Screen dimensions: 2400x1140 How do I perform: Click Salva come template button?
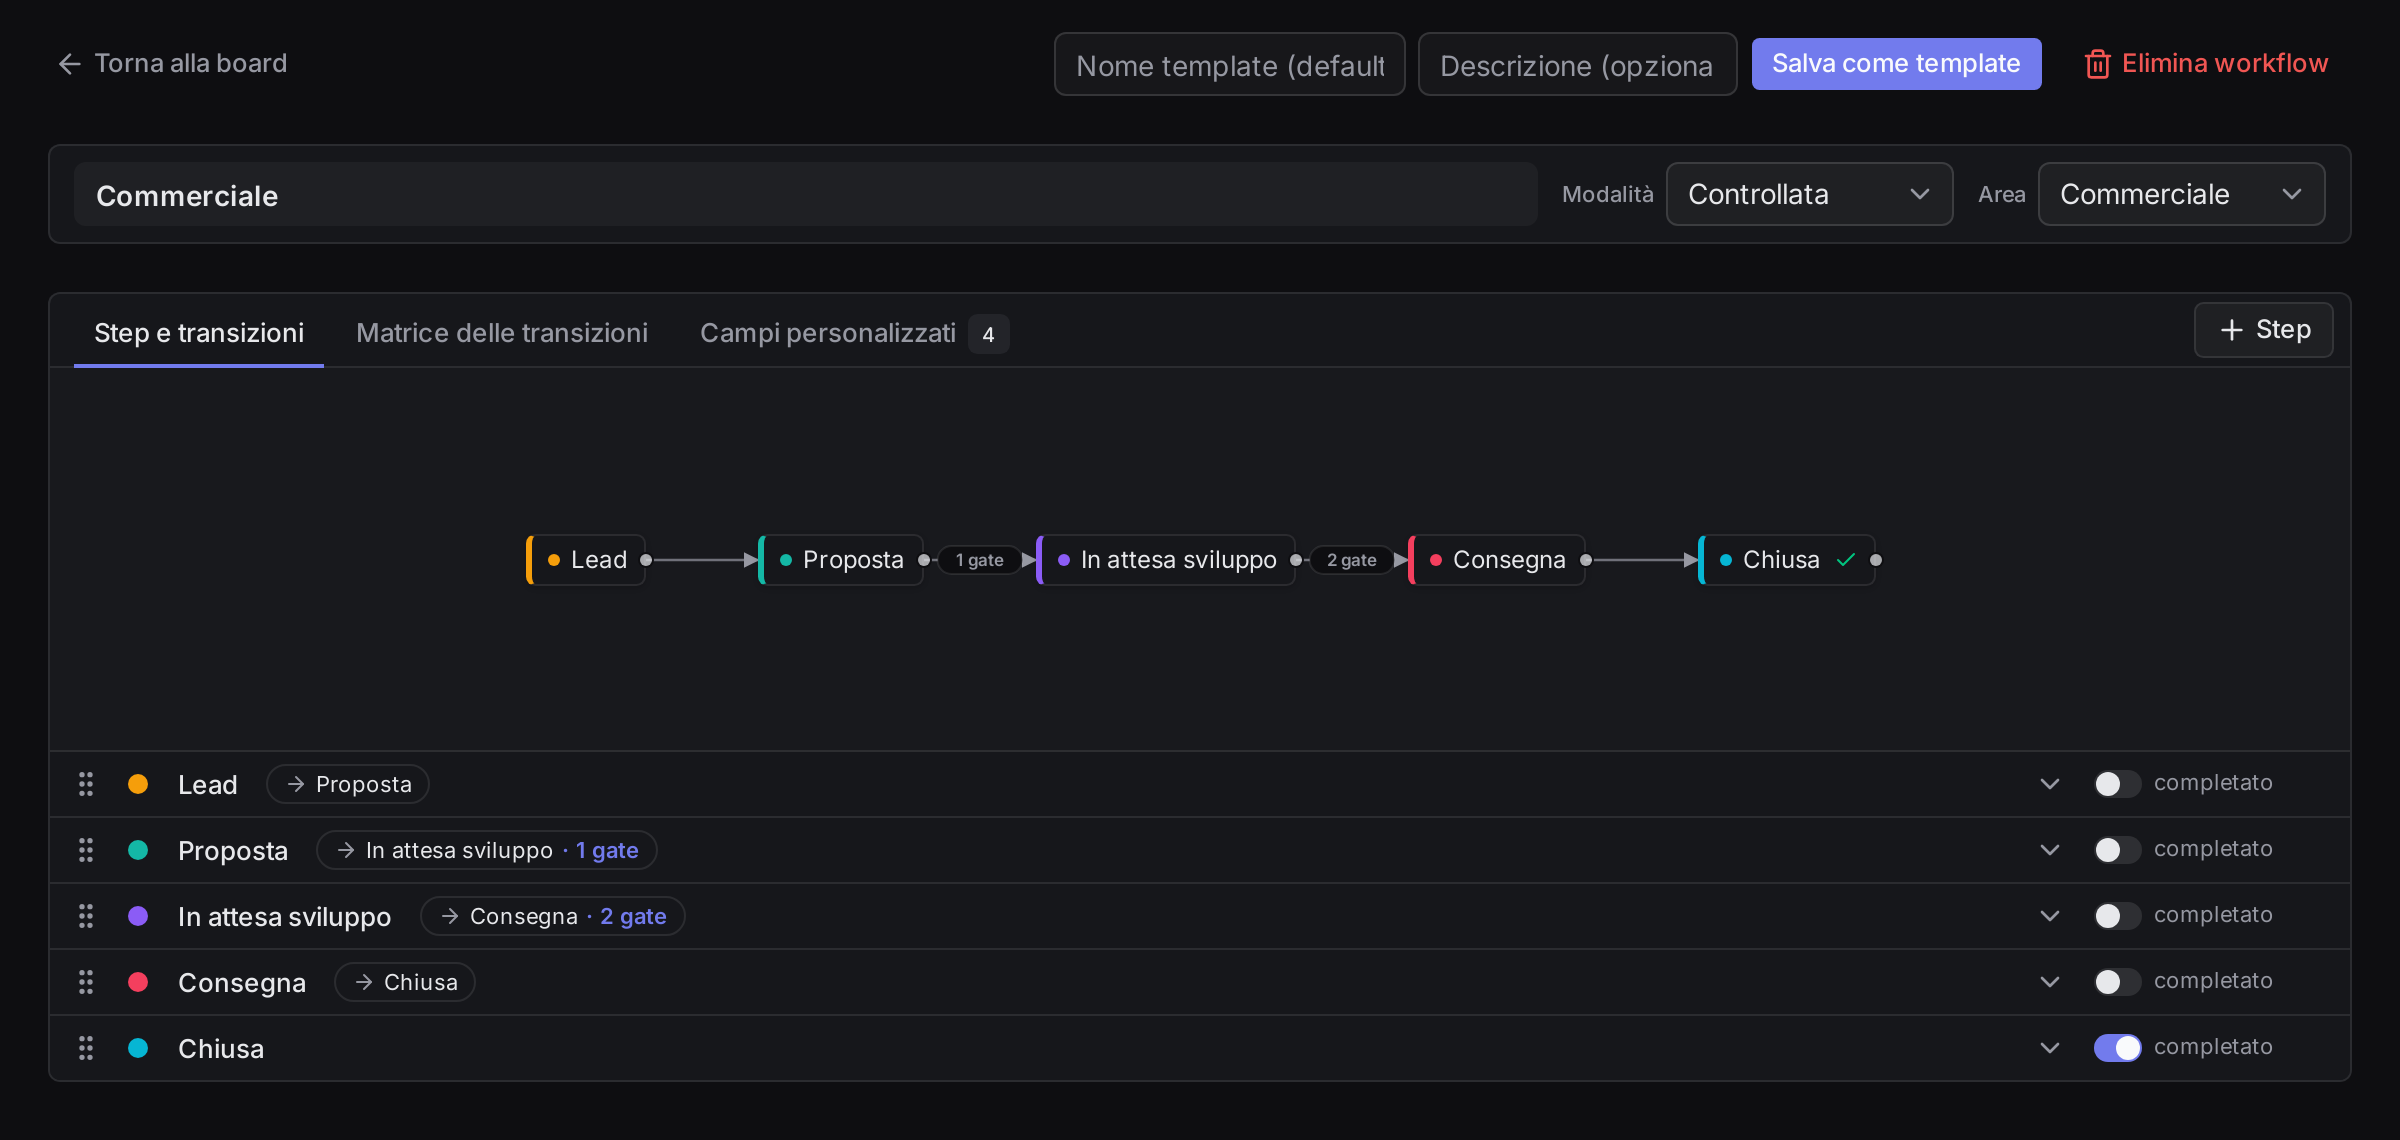(x=1896, y=64)
